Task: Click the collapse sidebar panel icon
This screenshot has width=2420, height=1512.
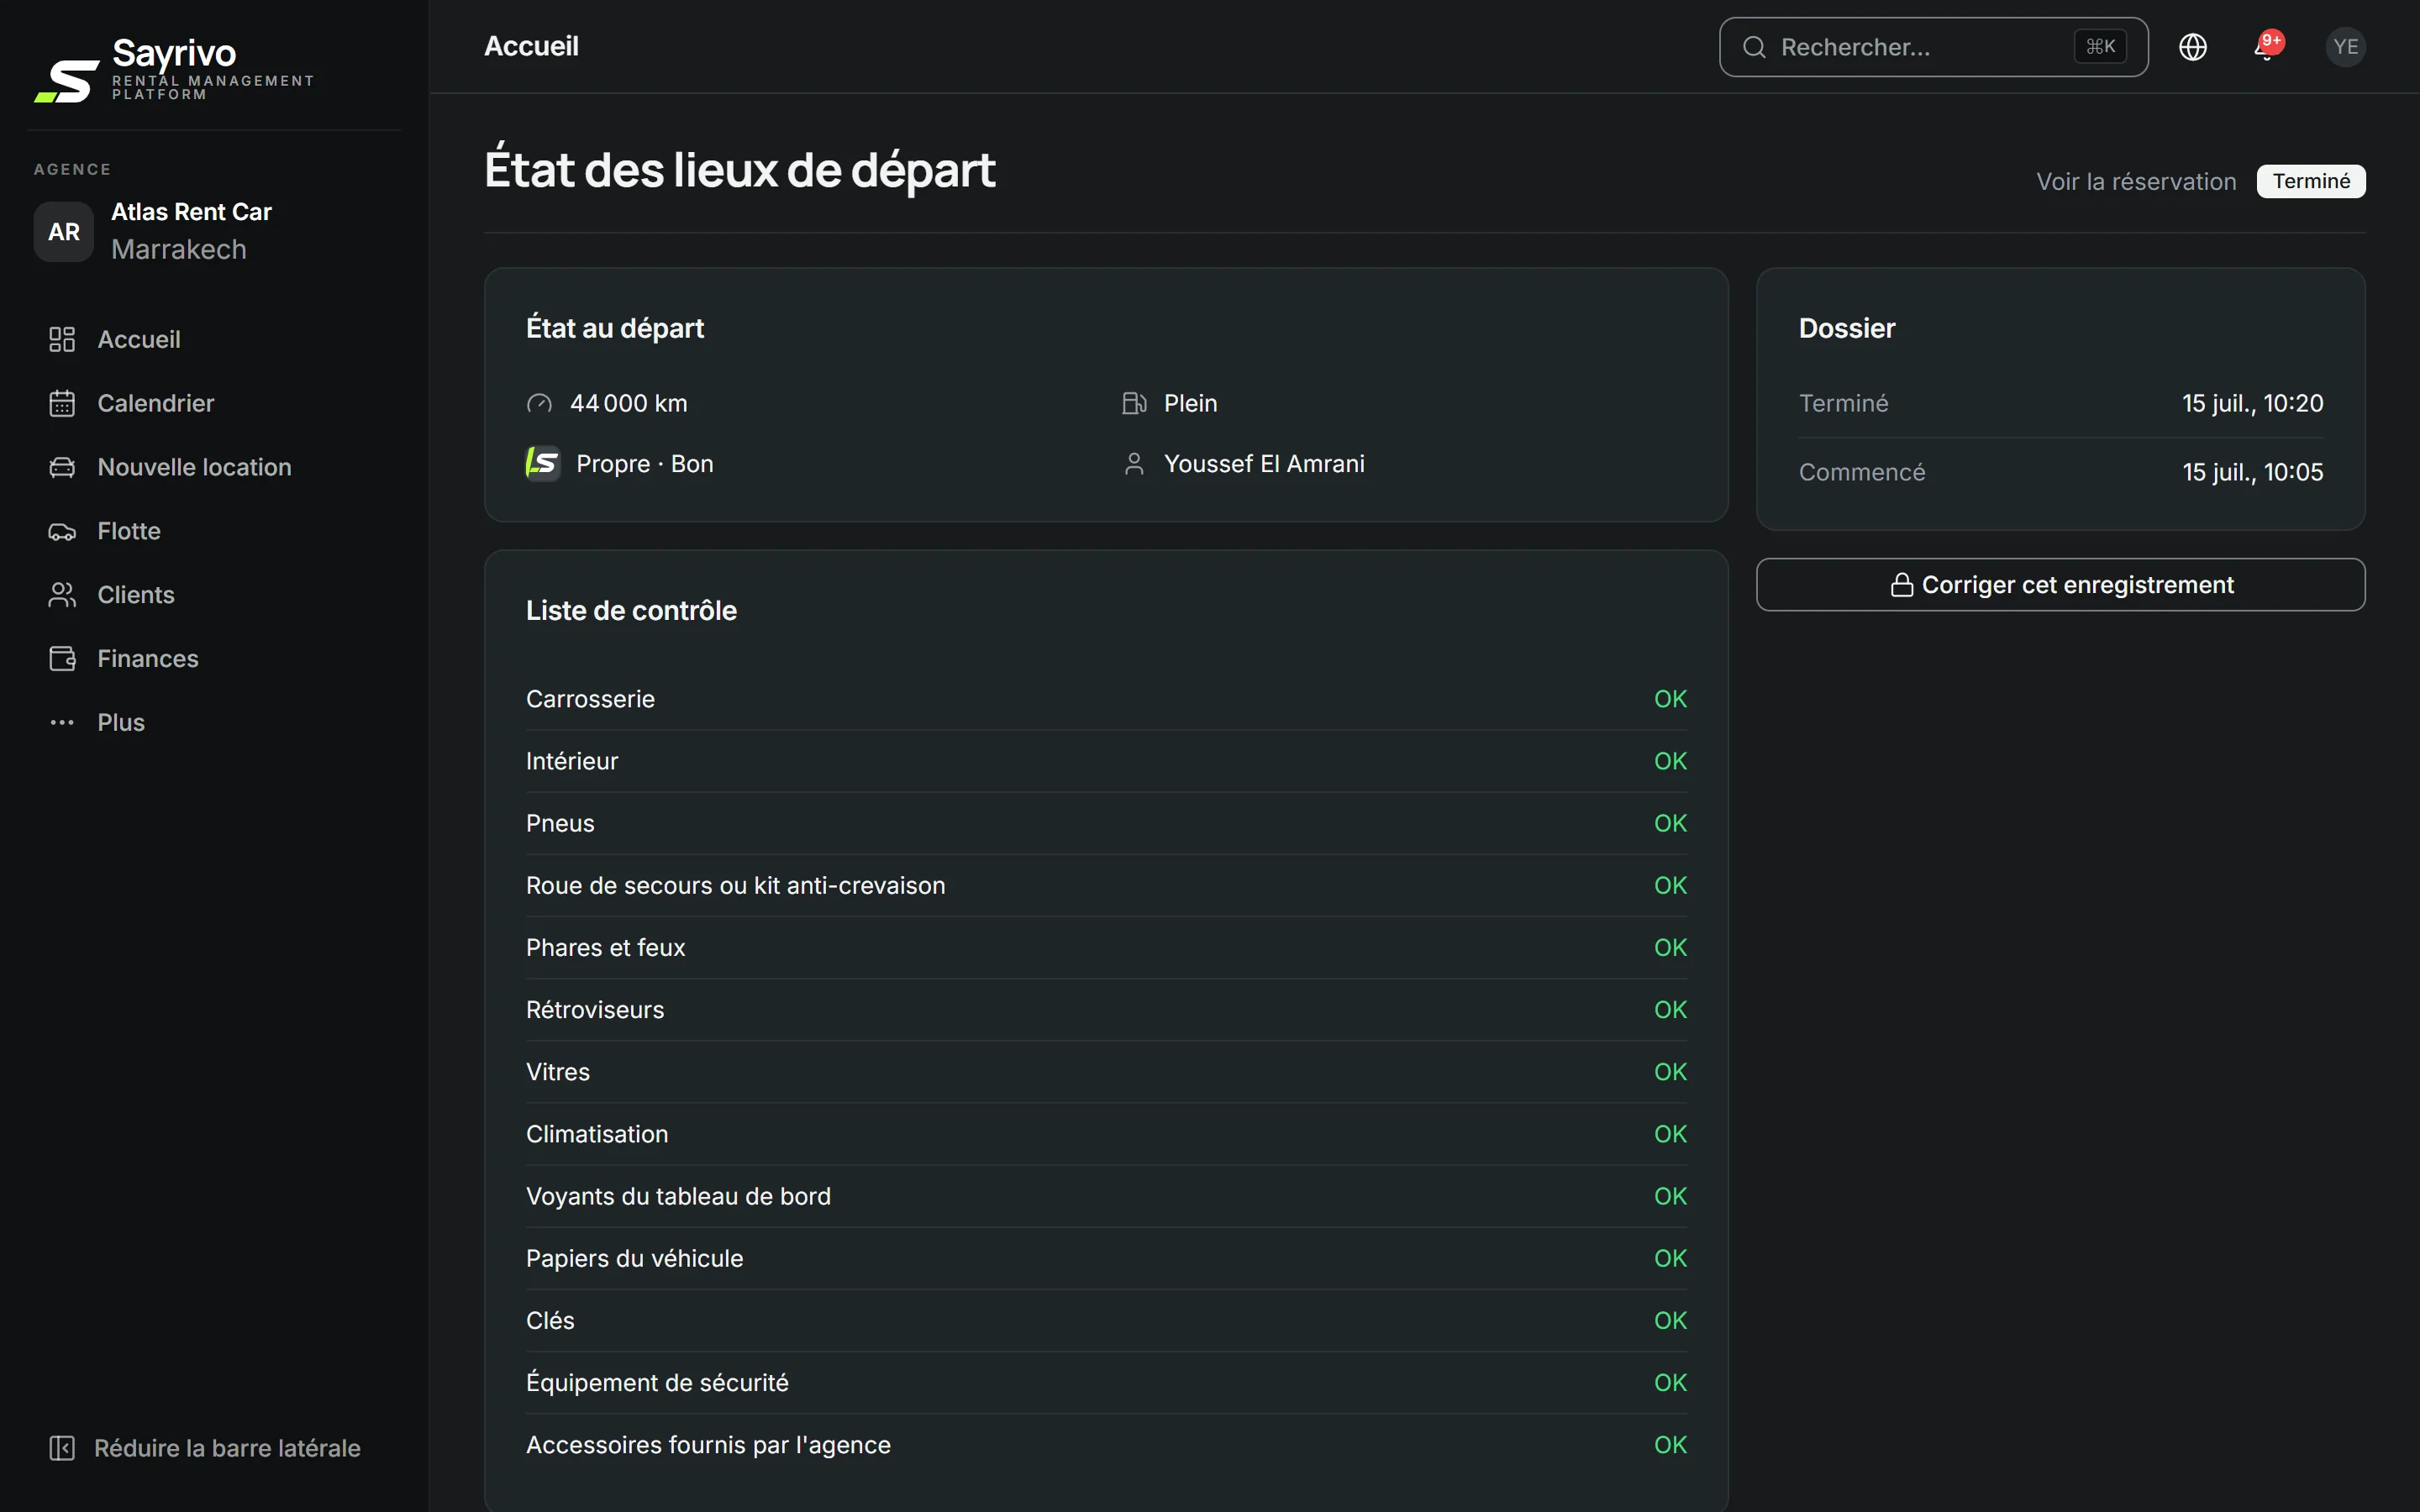Action: [x=62, y=1448]
